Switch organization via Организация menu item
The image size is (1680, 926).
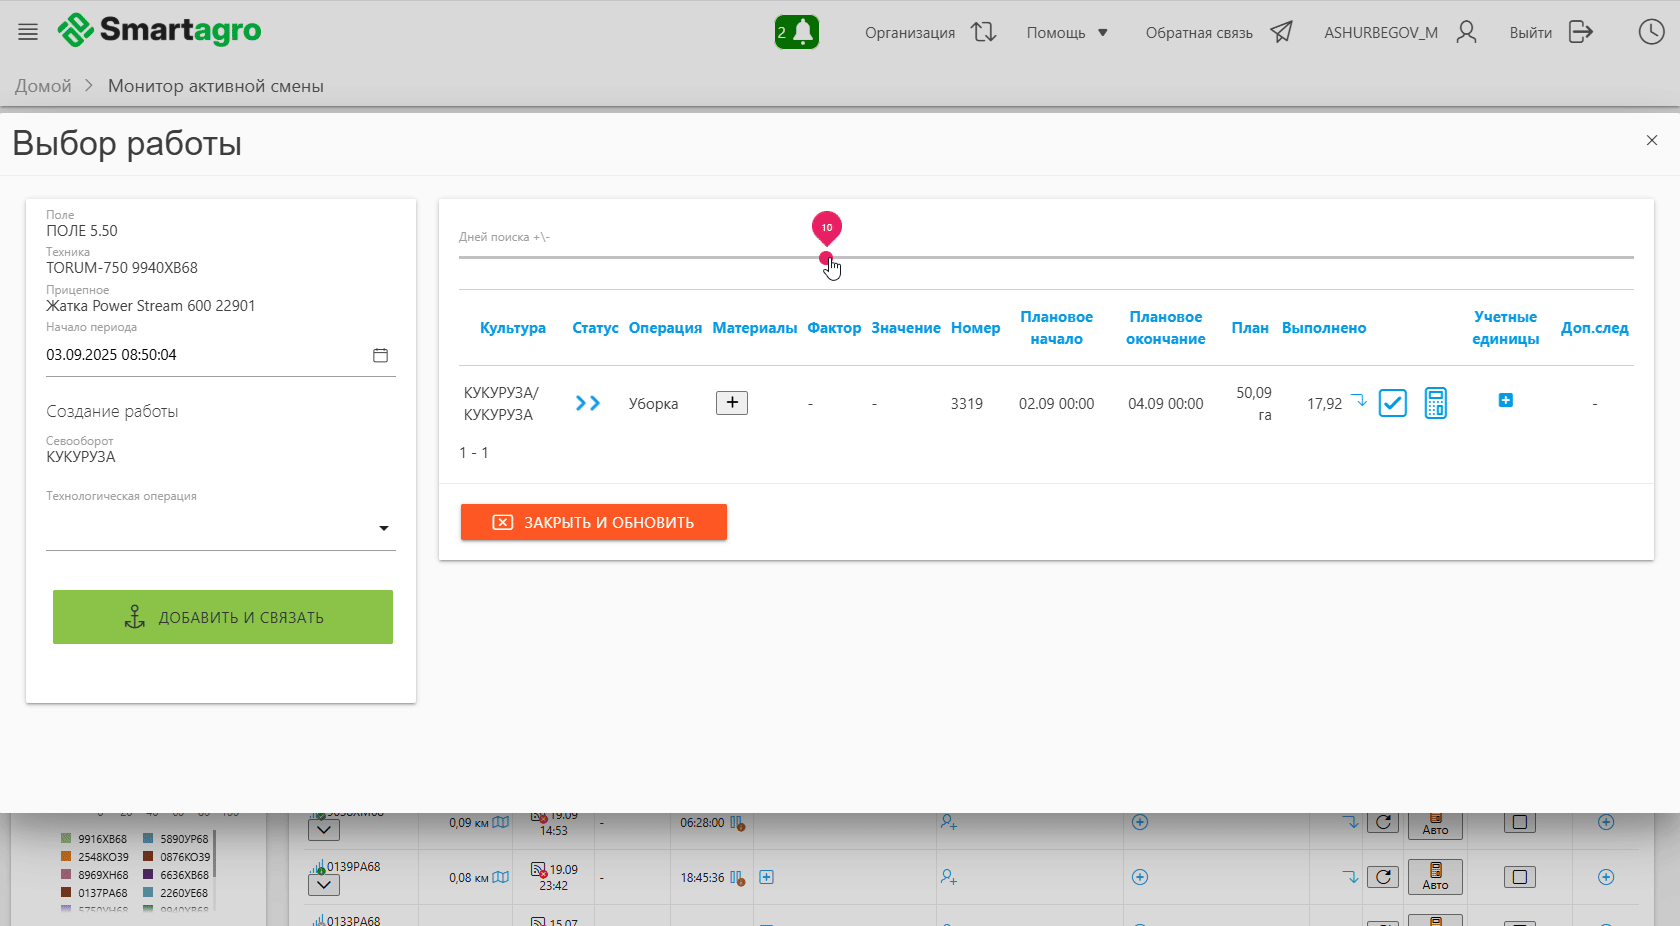click(x=930, y=33)
